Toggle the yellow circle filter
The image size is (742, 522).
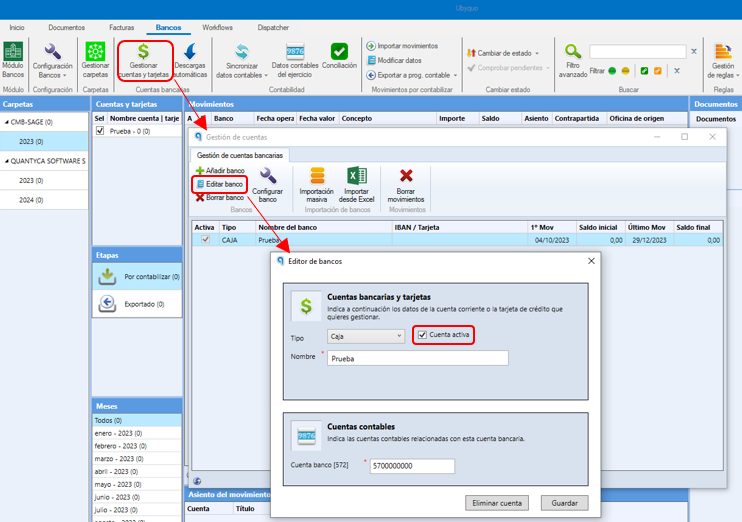(625, 71)
